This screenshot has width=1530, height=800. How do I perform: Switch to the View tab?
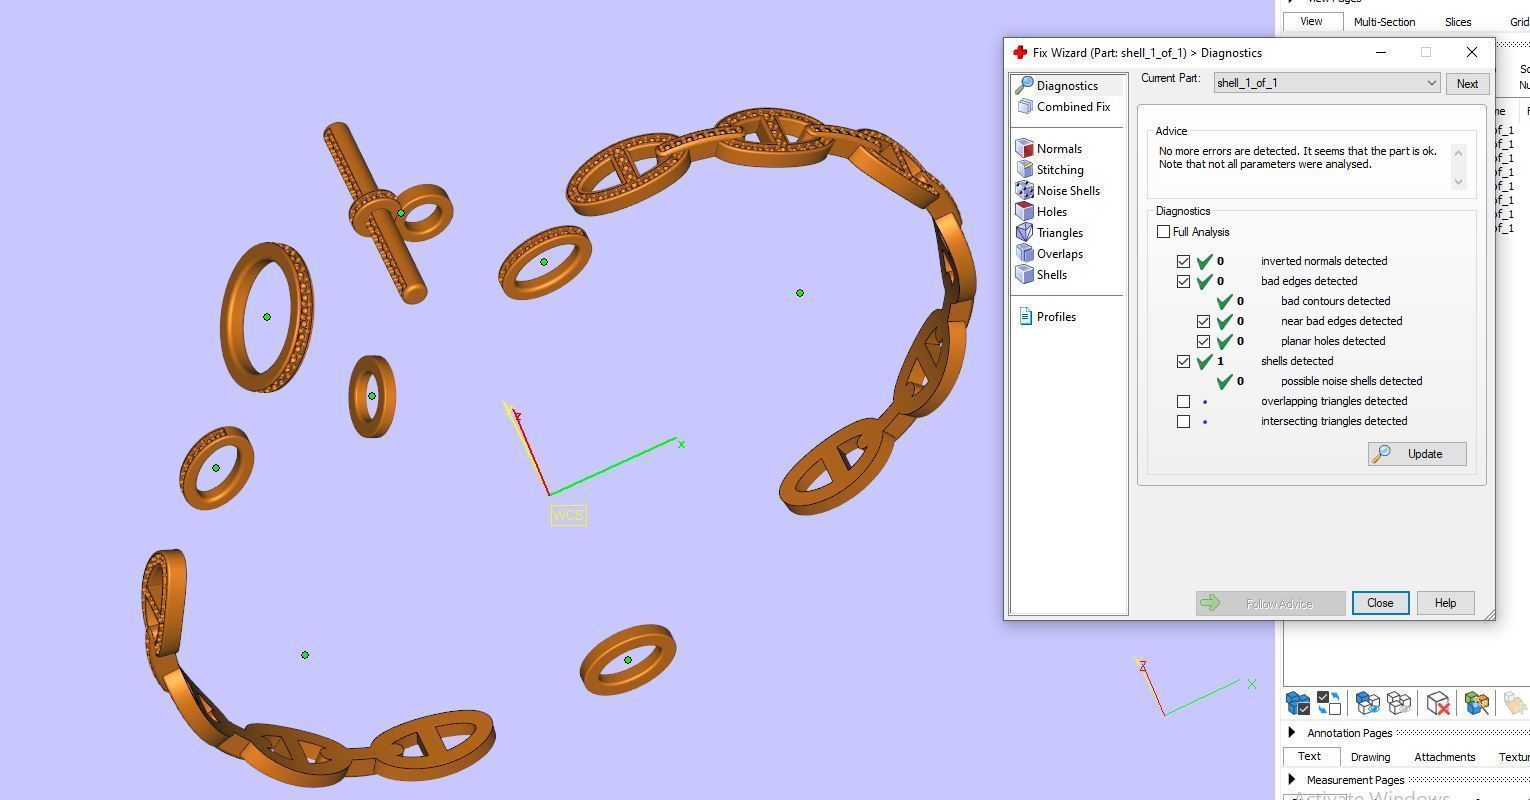(1311, 21)
